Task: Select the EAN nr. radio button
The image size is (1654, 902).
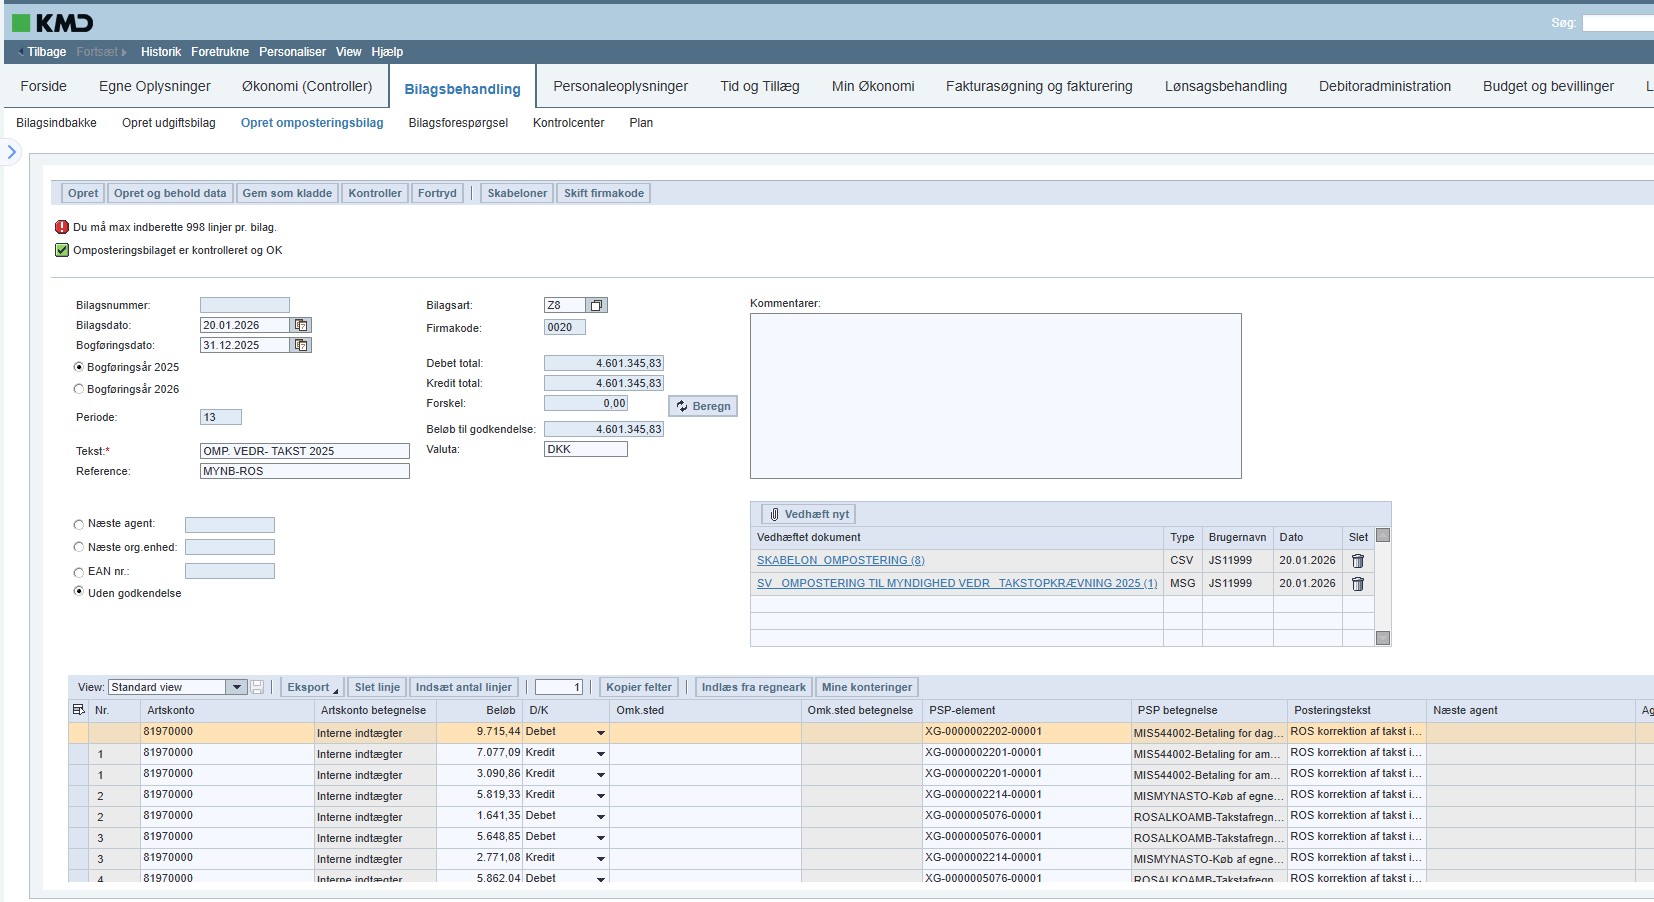Action: [x=79, y=572]
